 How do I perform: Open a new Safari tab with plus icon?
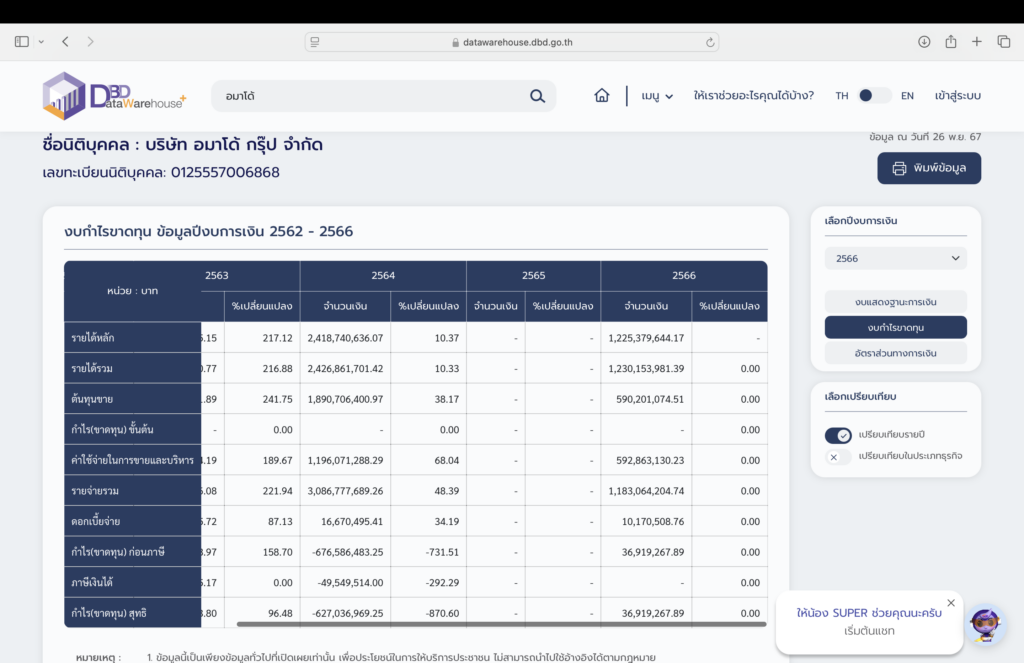click(x=977, y=42)
